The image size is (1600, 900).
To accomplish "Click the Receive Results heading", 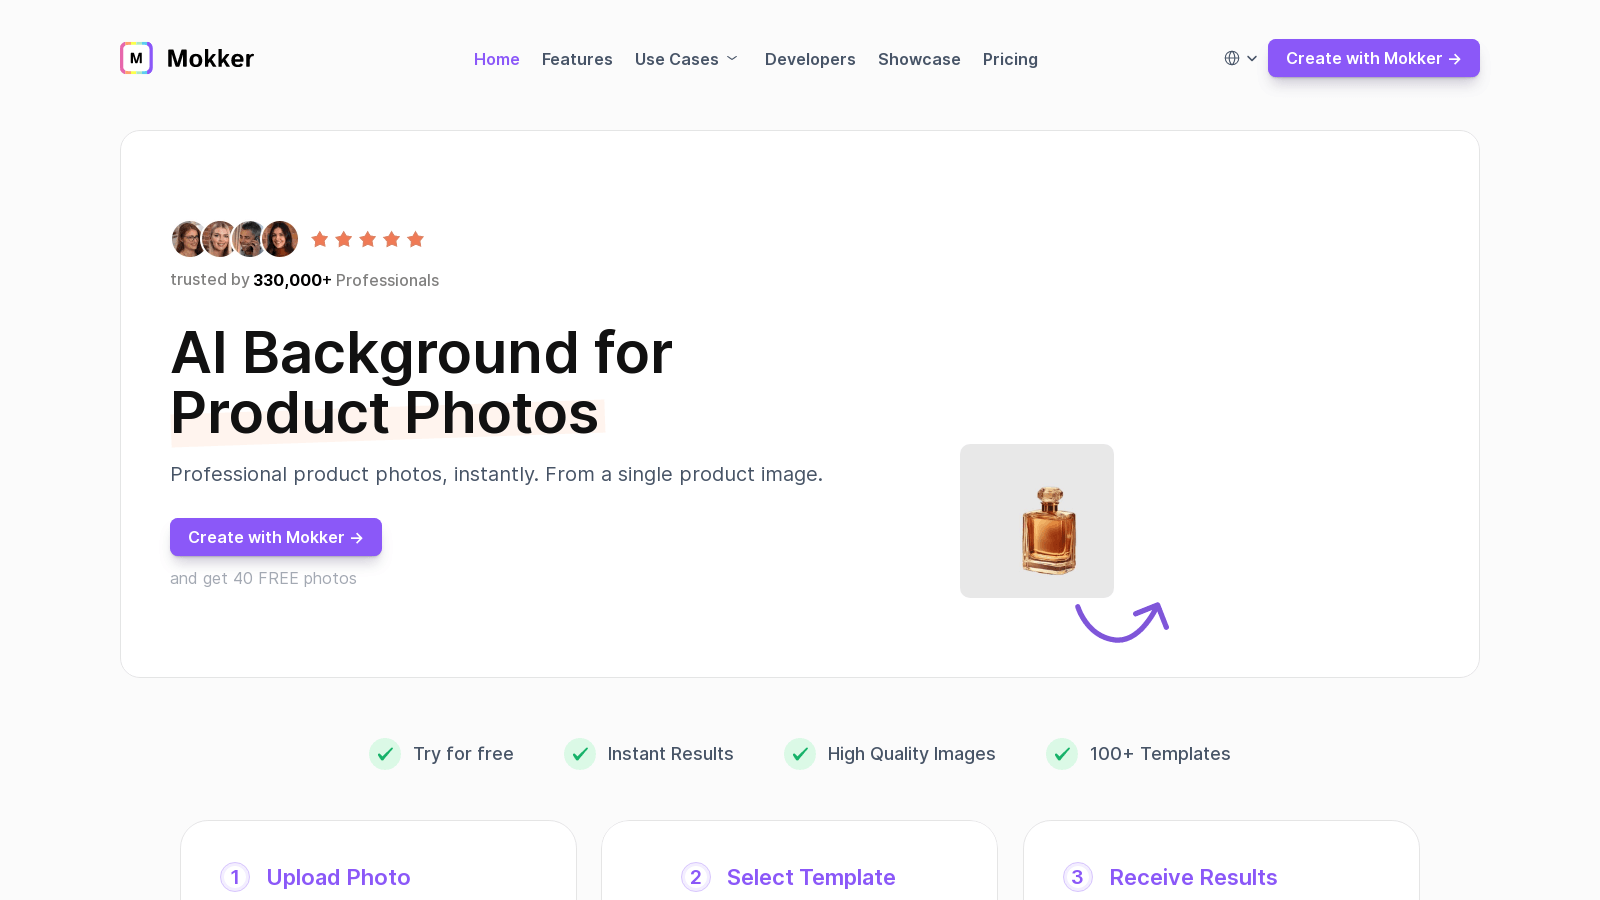I will point(1194,877).
